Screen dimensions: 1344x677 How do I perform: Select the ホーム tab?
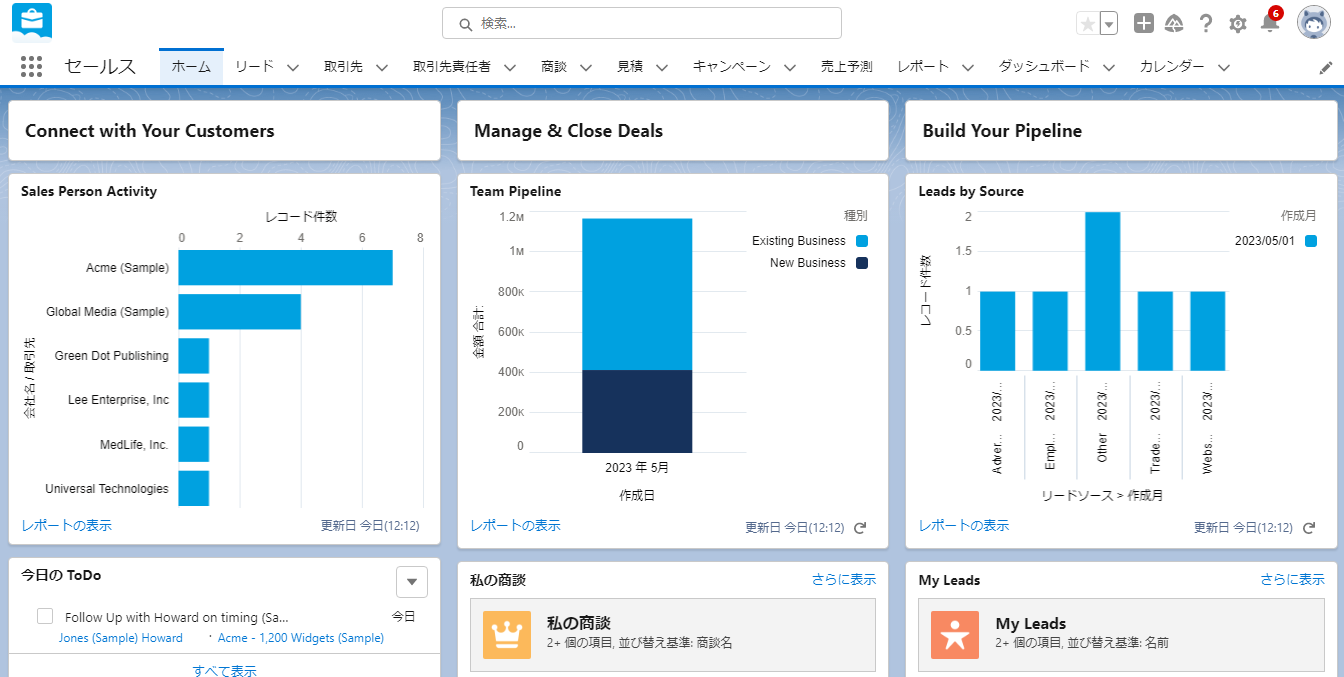click(x=191, y=67)
